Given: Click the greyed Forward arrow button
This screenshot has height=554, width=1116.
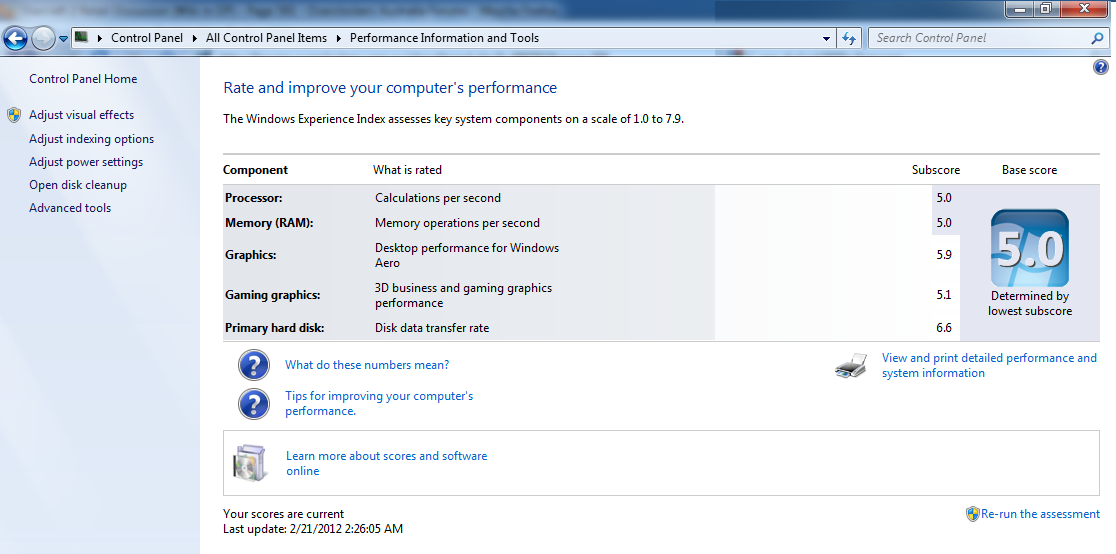Looking at the screenshot, I should click(43, 38).
